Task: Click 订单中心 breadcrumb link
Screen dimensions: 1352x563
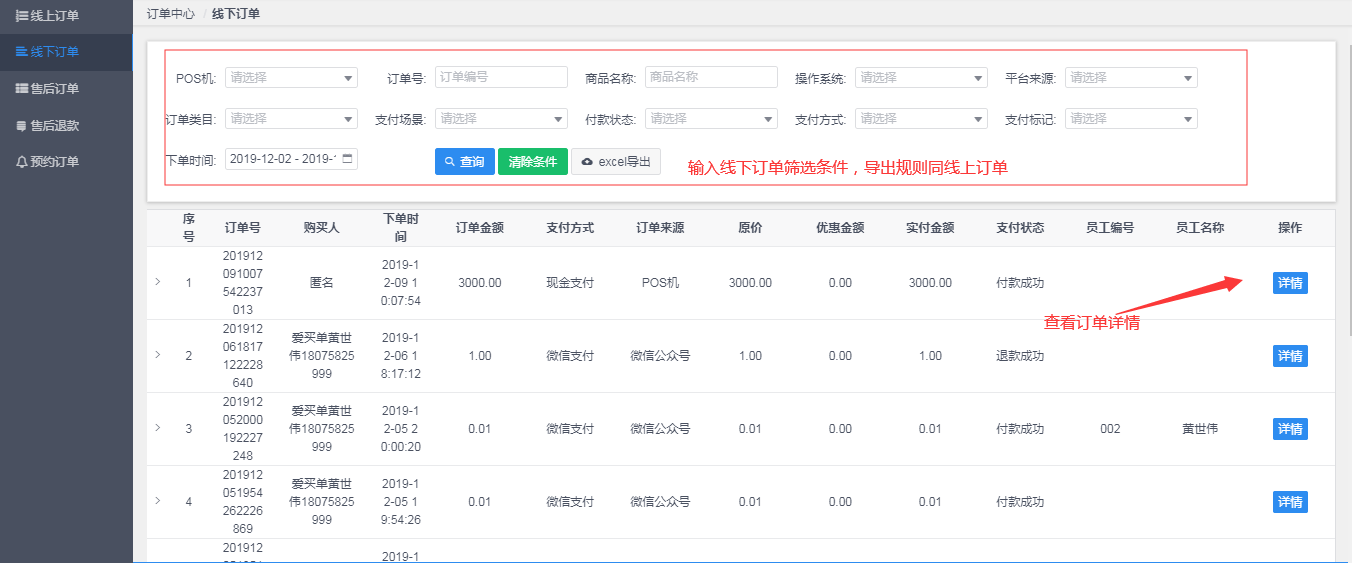Action: (170, 14)
